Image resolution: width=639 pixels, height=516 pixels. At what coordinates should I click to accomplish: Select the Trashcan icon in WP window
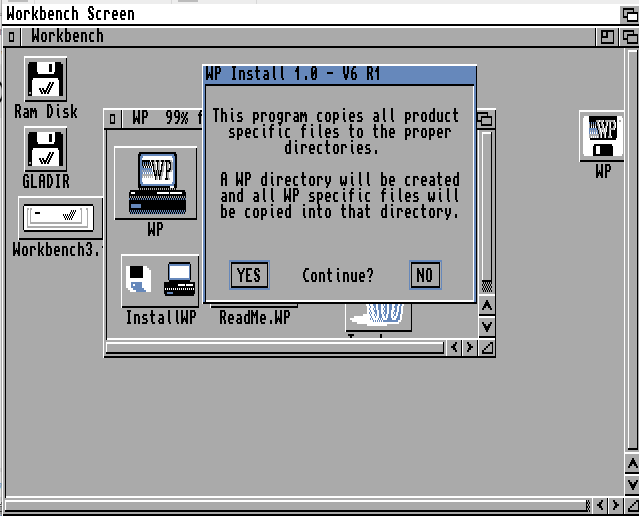click(x=378, y=316)
